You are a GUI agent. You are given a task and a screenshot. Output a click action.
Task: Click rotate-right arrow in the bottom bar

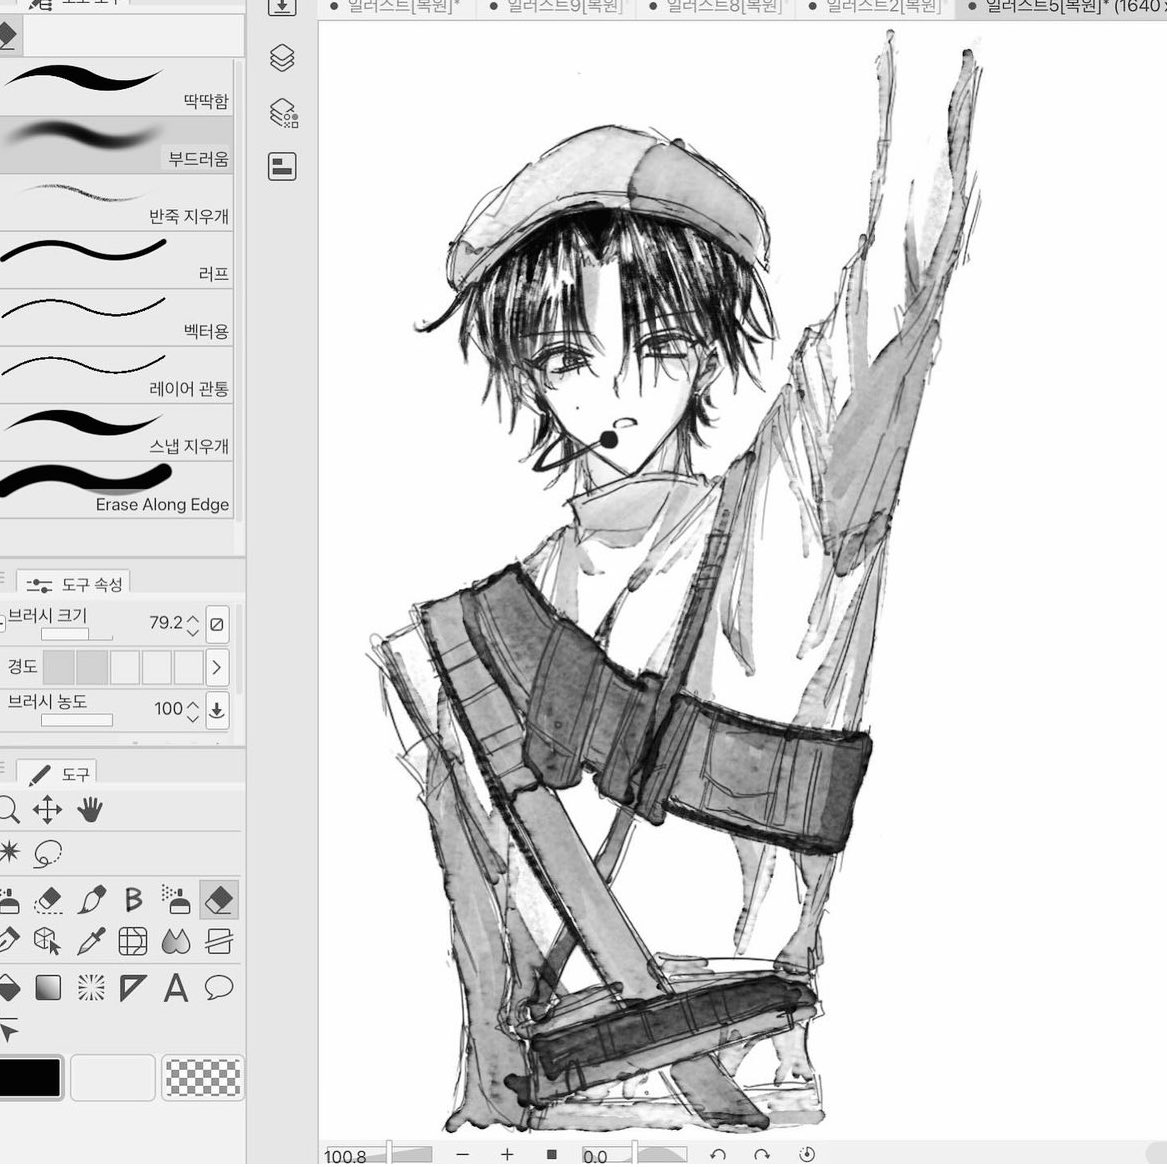pyautogui.click(x=761, y=1154)
